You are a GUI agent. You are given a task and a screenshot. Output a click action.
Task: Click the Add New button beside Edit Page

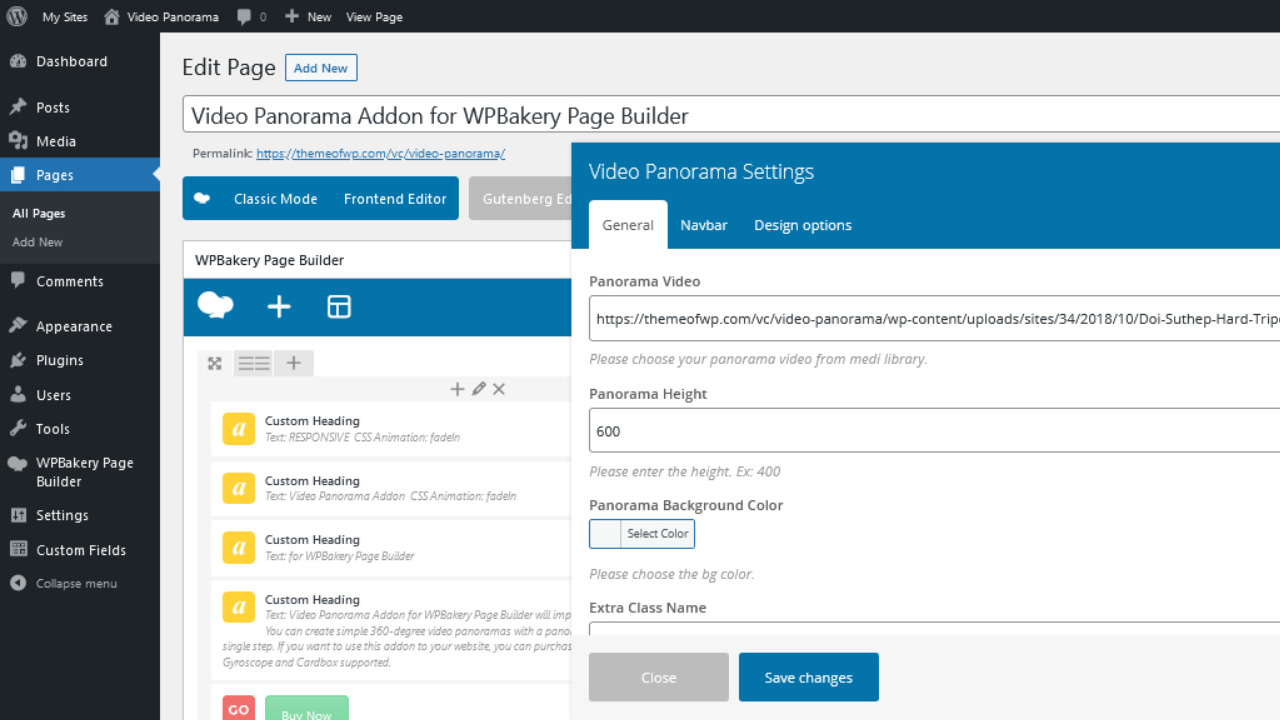pos(321,68)
